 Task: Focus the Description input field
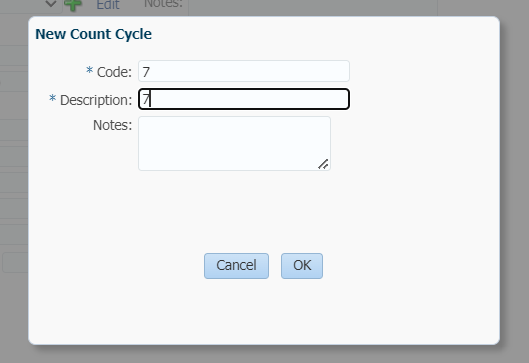click(x=244, y=99)
